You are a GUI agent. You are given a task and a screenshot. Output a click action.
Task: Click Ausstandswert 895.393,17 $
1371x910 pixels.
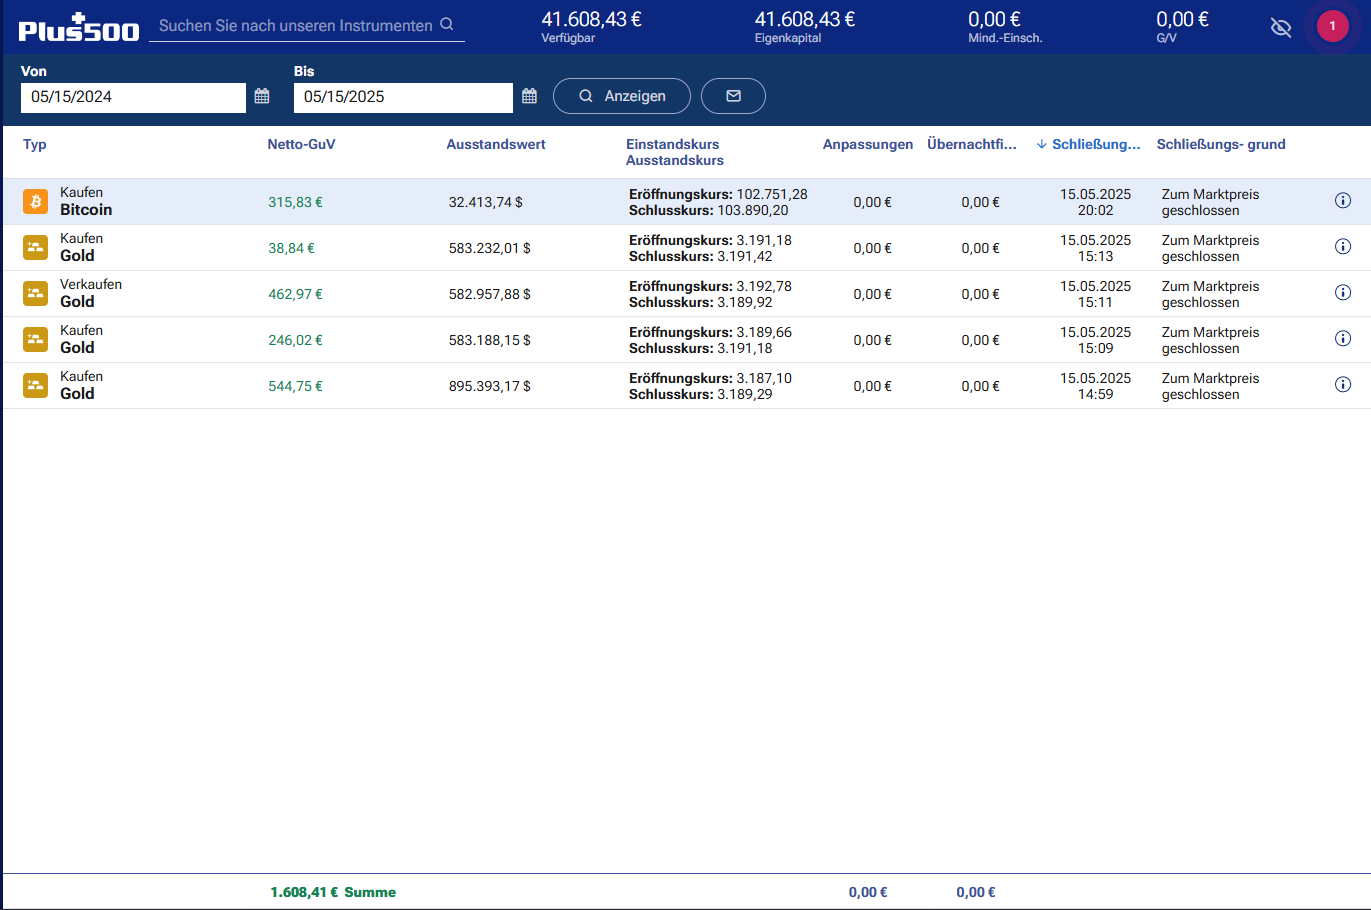(x=490, y=386)
